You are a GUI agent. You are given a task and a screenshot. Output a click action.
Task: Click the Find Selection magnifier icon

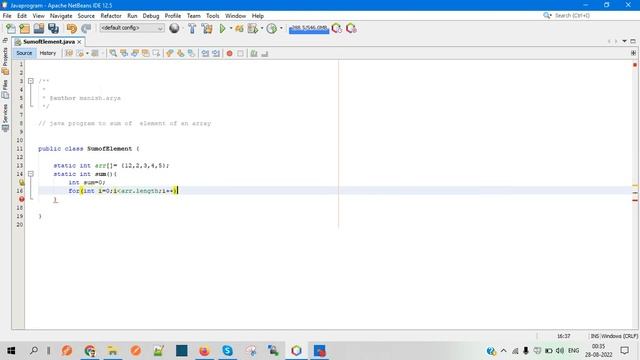[113, 53]
